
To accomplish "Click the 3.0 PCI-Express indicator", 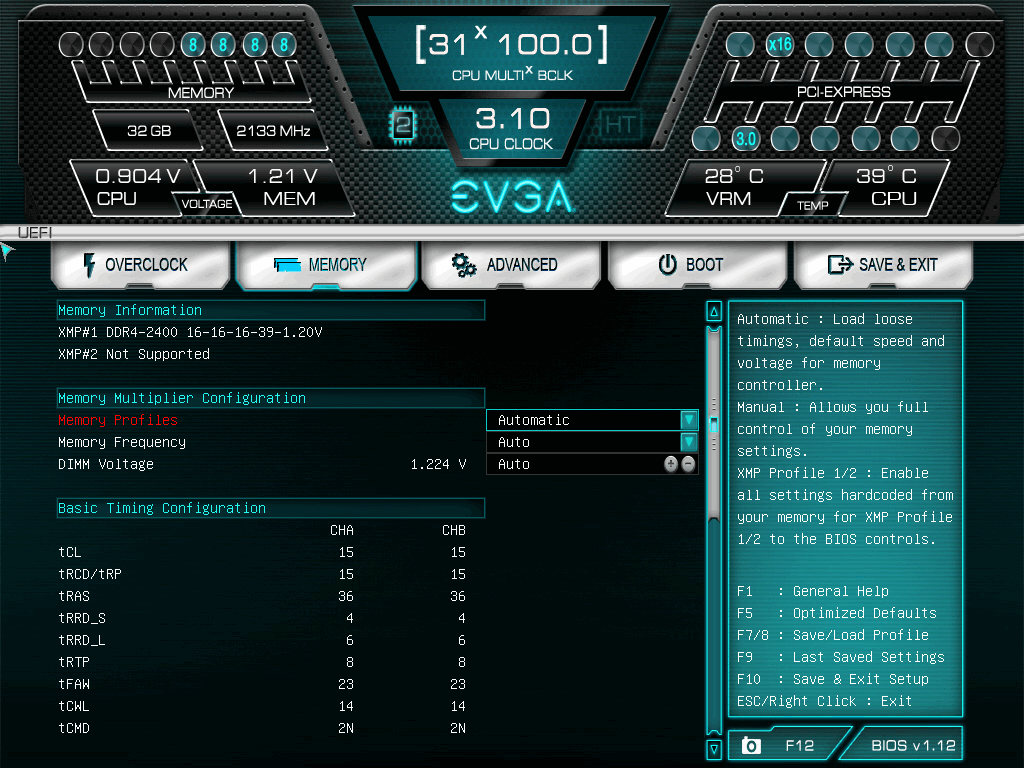I will pos(746,138).
